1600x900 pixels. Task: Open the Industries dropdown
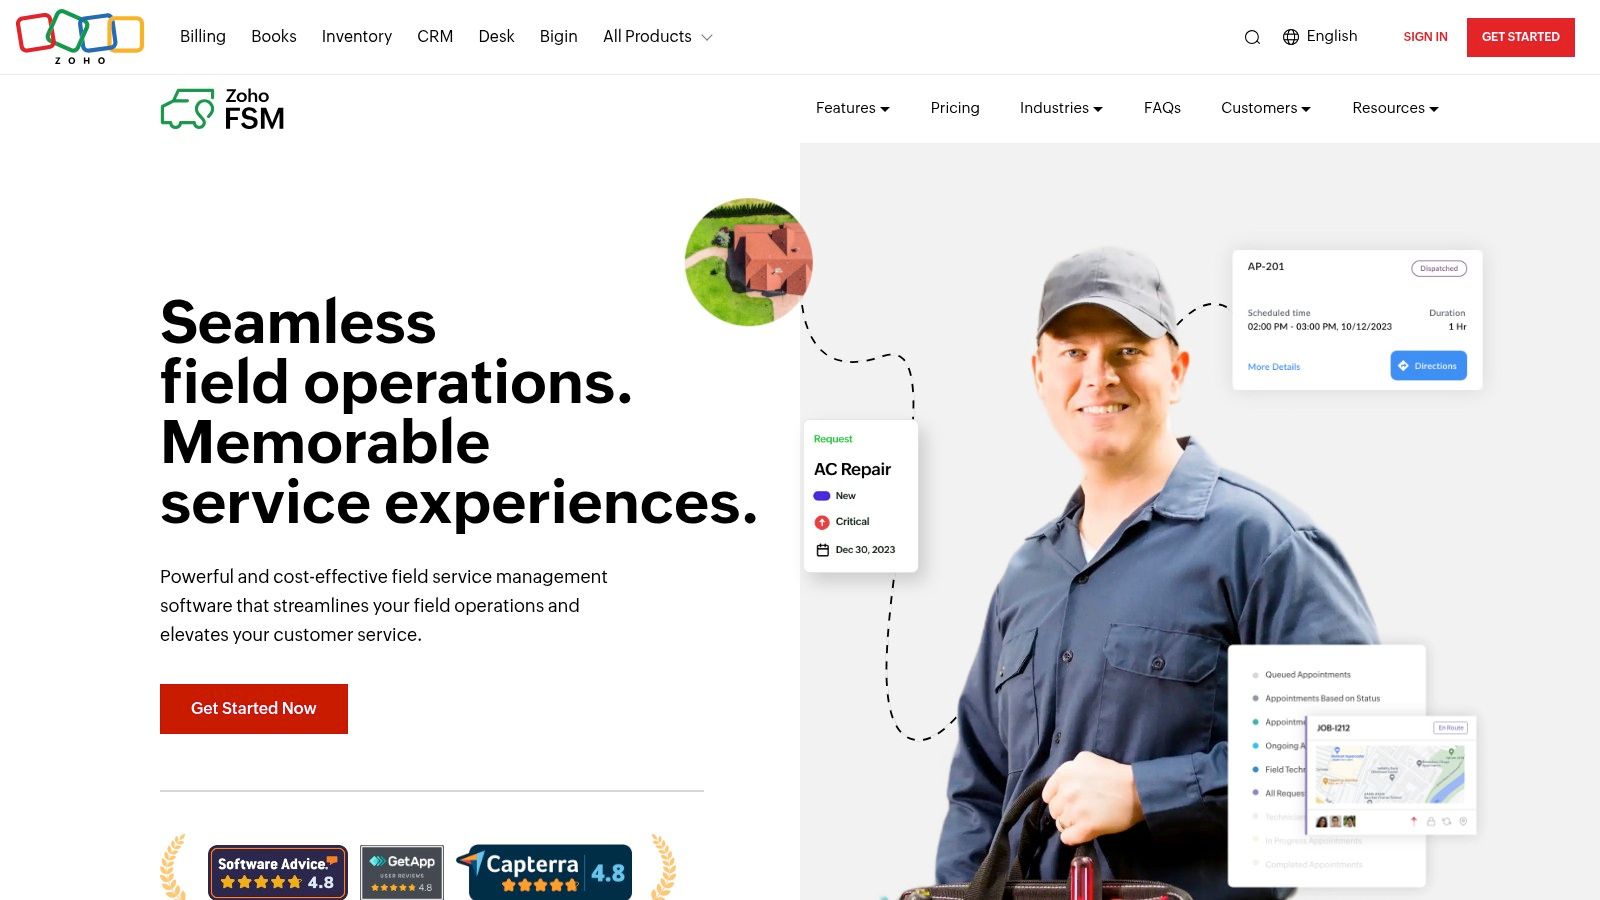pos(1061,108)
